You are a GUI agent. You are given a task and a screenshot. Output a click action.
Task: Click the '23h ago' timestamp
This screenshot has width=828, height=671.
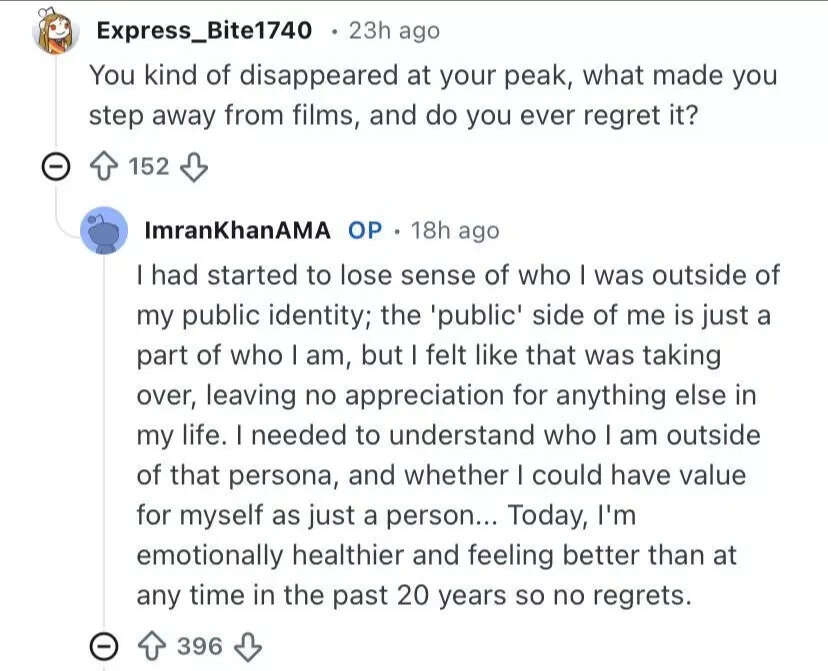[394, 31]
